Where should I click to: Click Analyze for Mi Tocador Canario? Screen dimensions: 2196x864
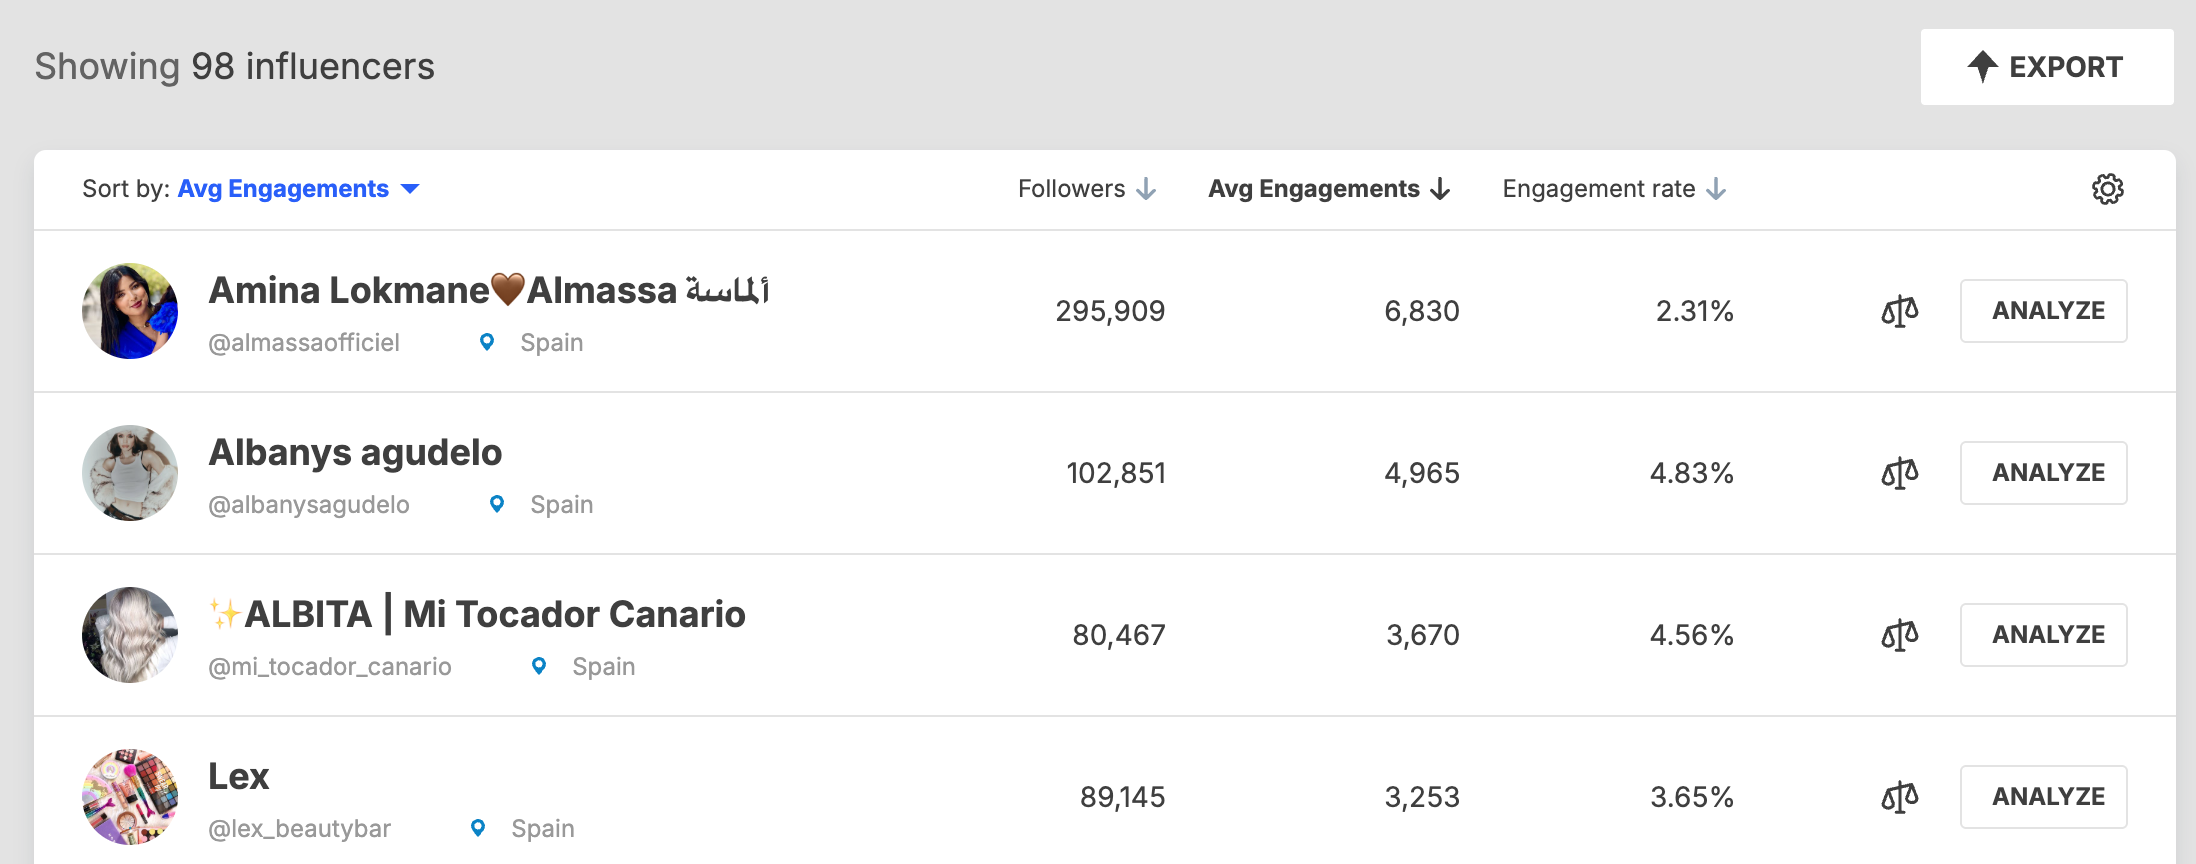point(2044,635)
